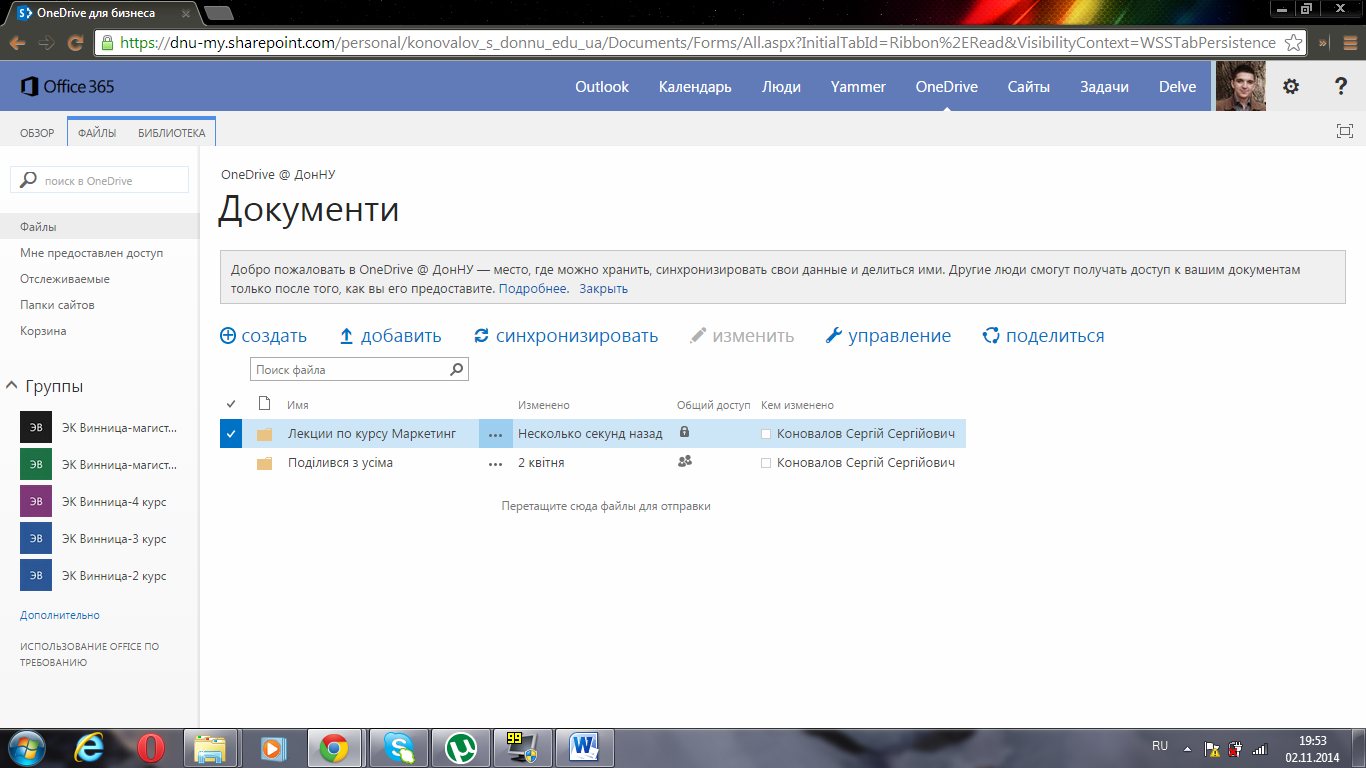Toggle focus on content icon

1345,131
